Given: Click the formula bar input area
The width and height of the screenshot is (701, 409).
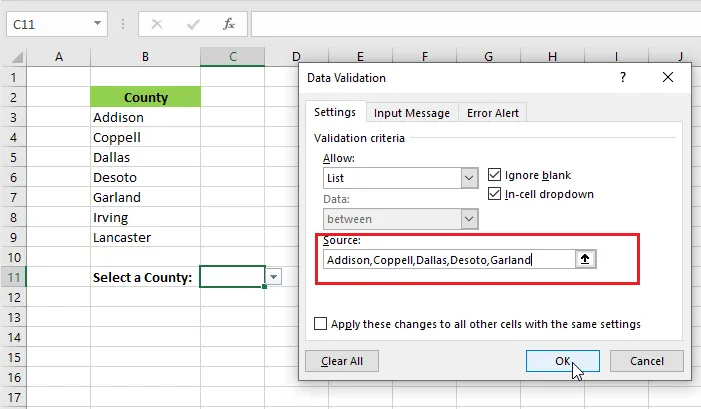Looking at the screenshot, I should click(x=476, y=24).
